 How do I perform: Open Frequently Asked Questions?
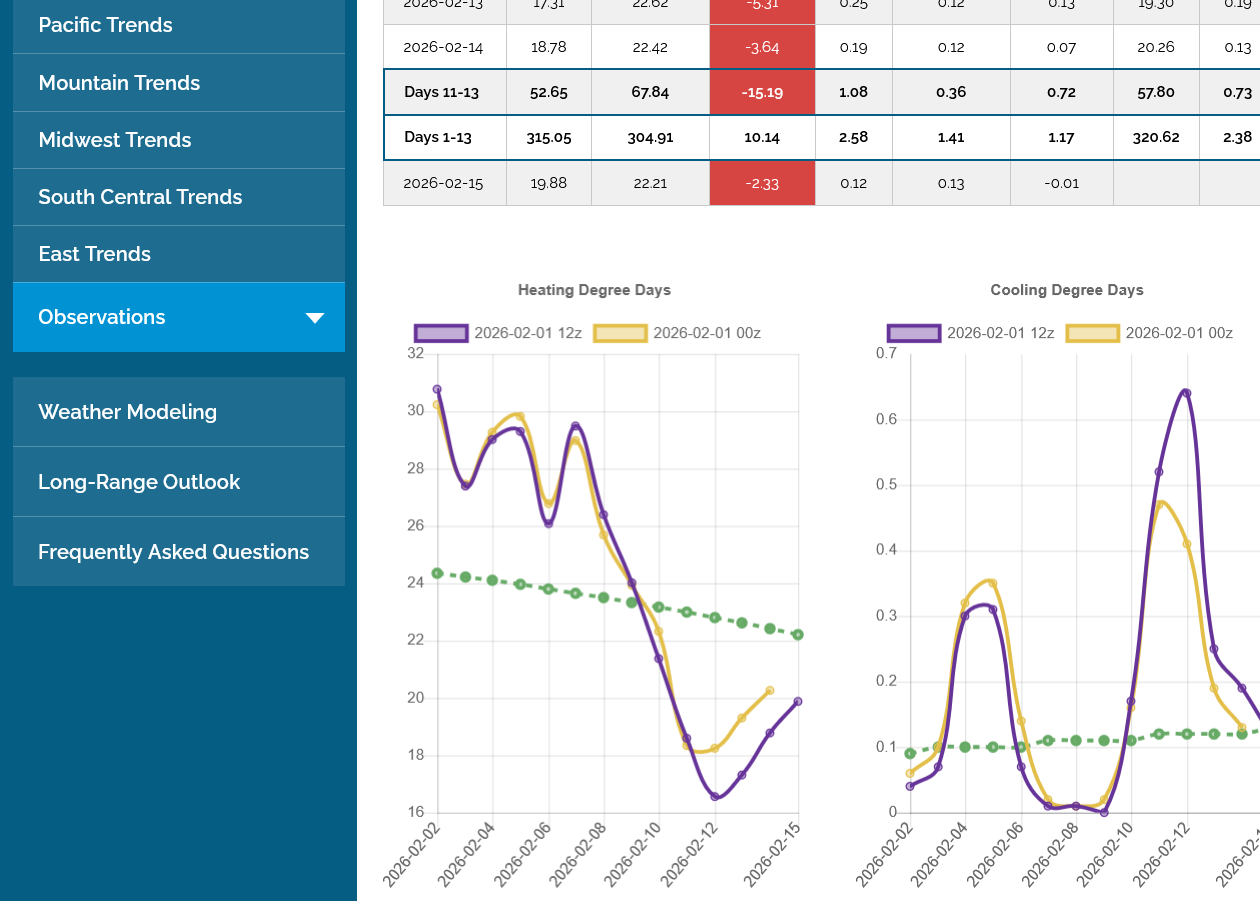pyautogui.click(x=173, y=552)
